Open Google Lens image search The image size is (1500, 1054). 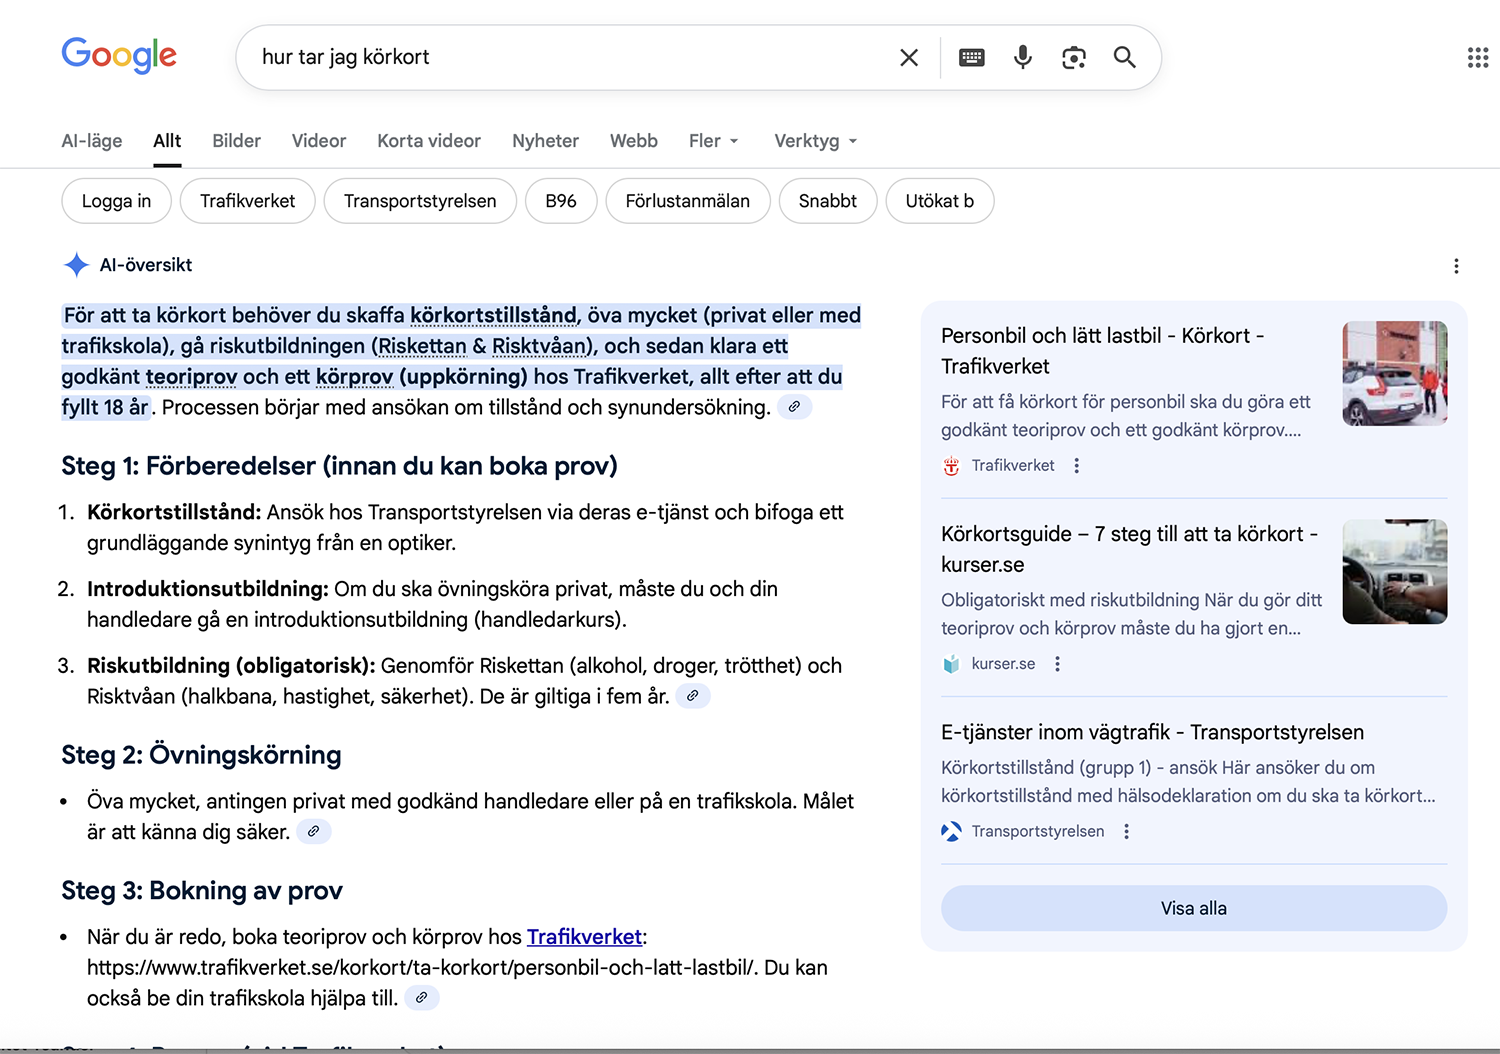[x=1073, y=58]
